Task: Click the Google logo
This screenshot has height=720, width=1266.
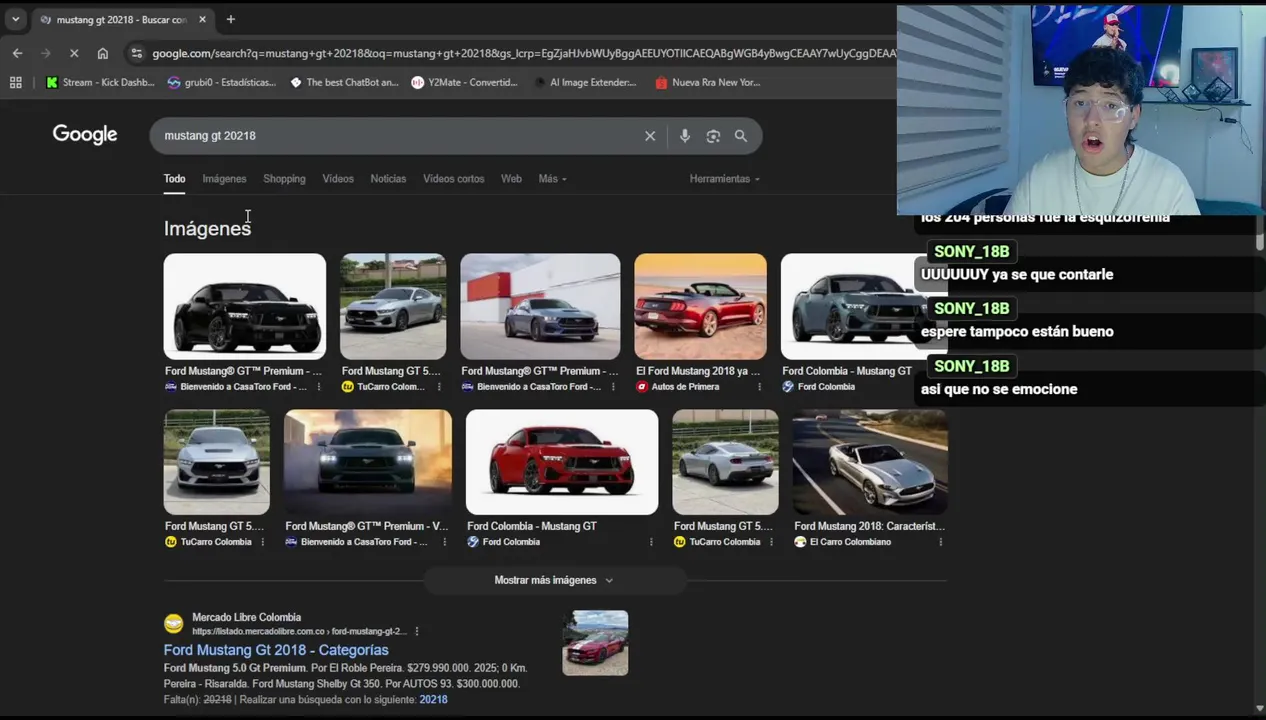Action: tap(85, 135)
